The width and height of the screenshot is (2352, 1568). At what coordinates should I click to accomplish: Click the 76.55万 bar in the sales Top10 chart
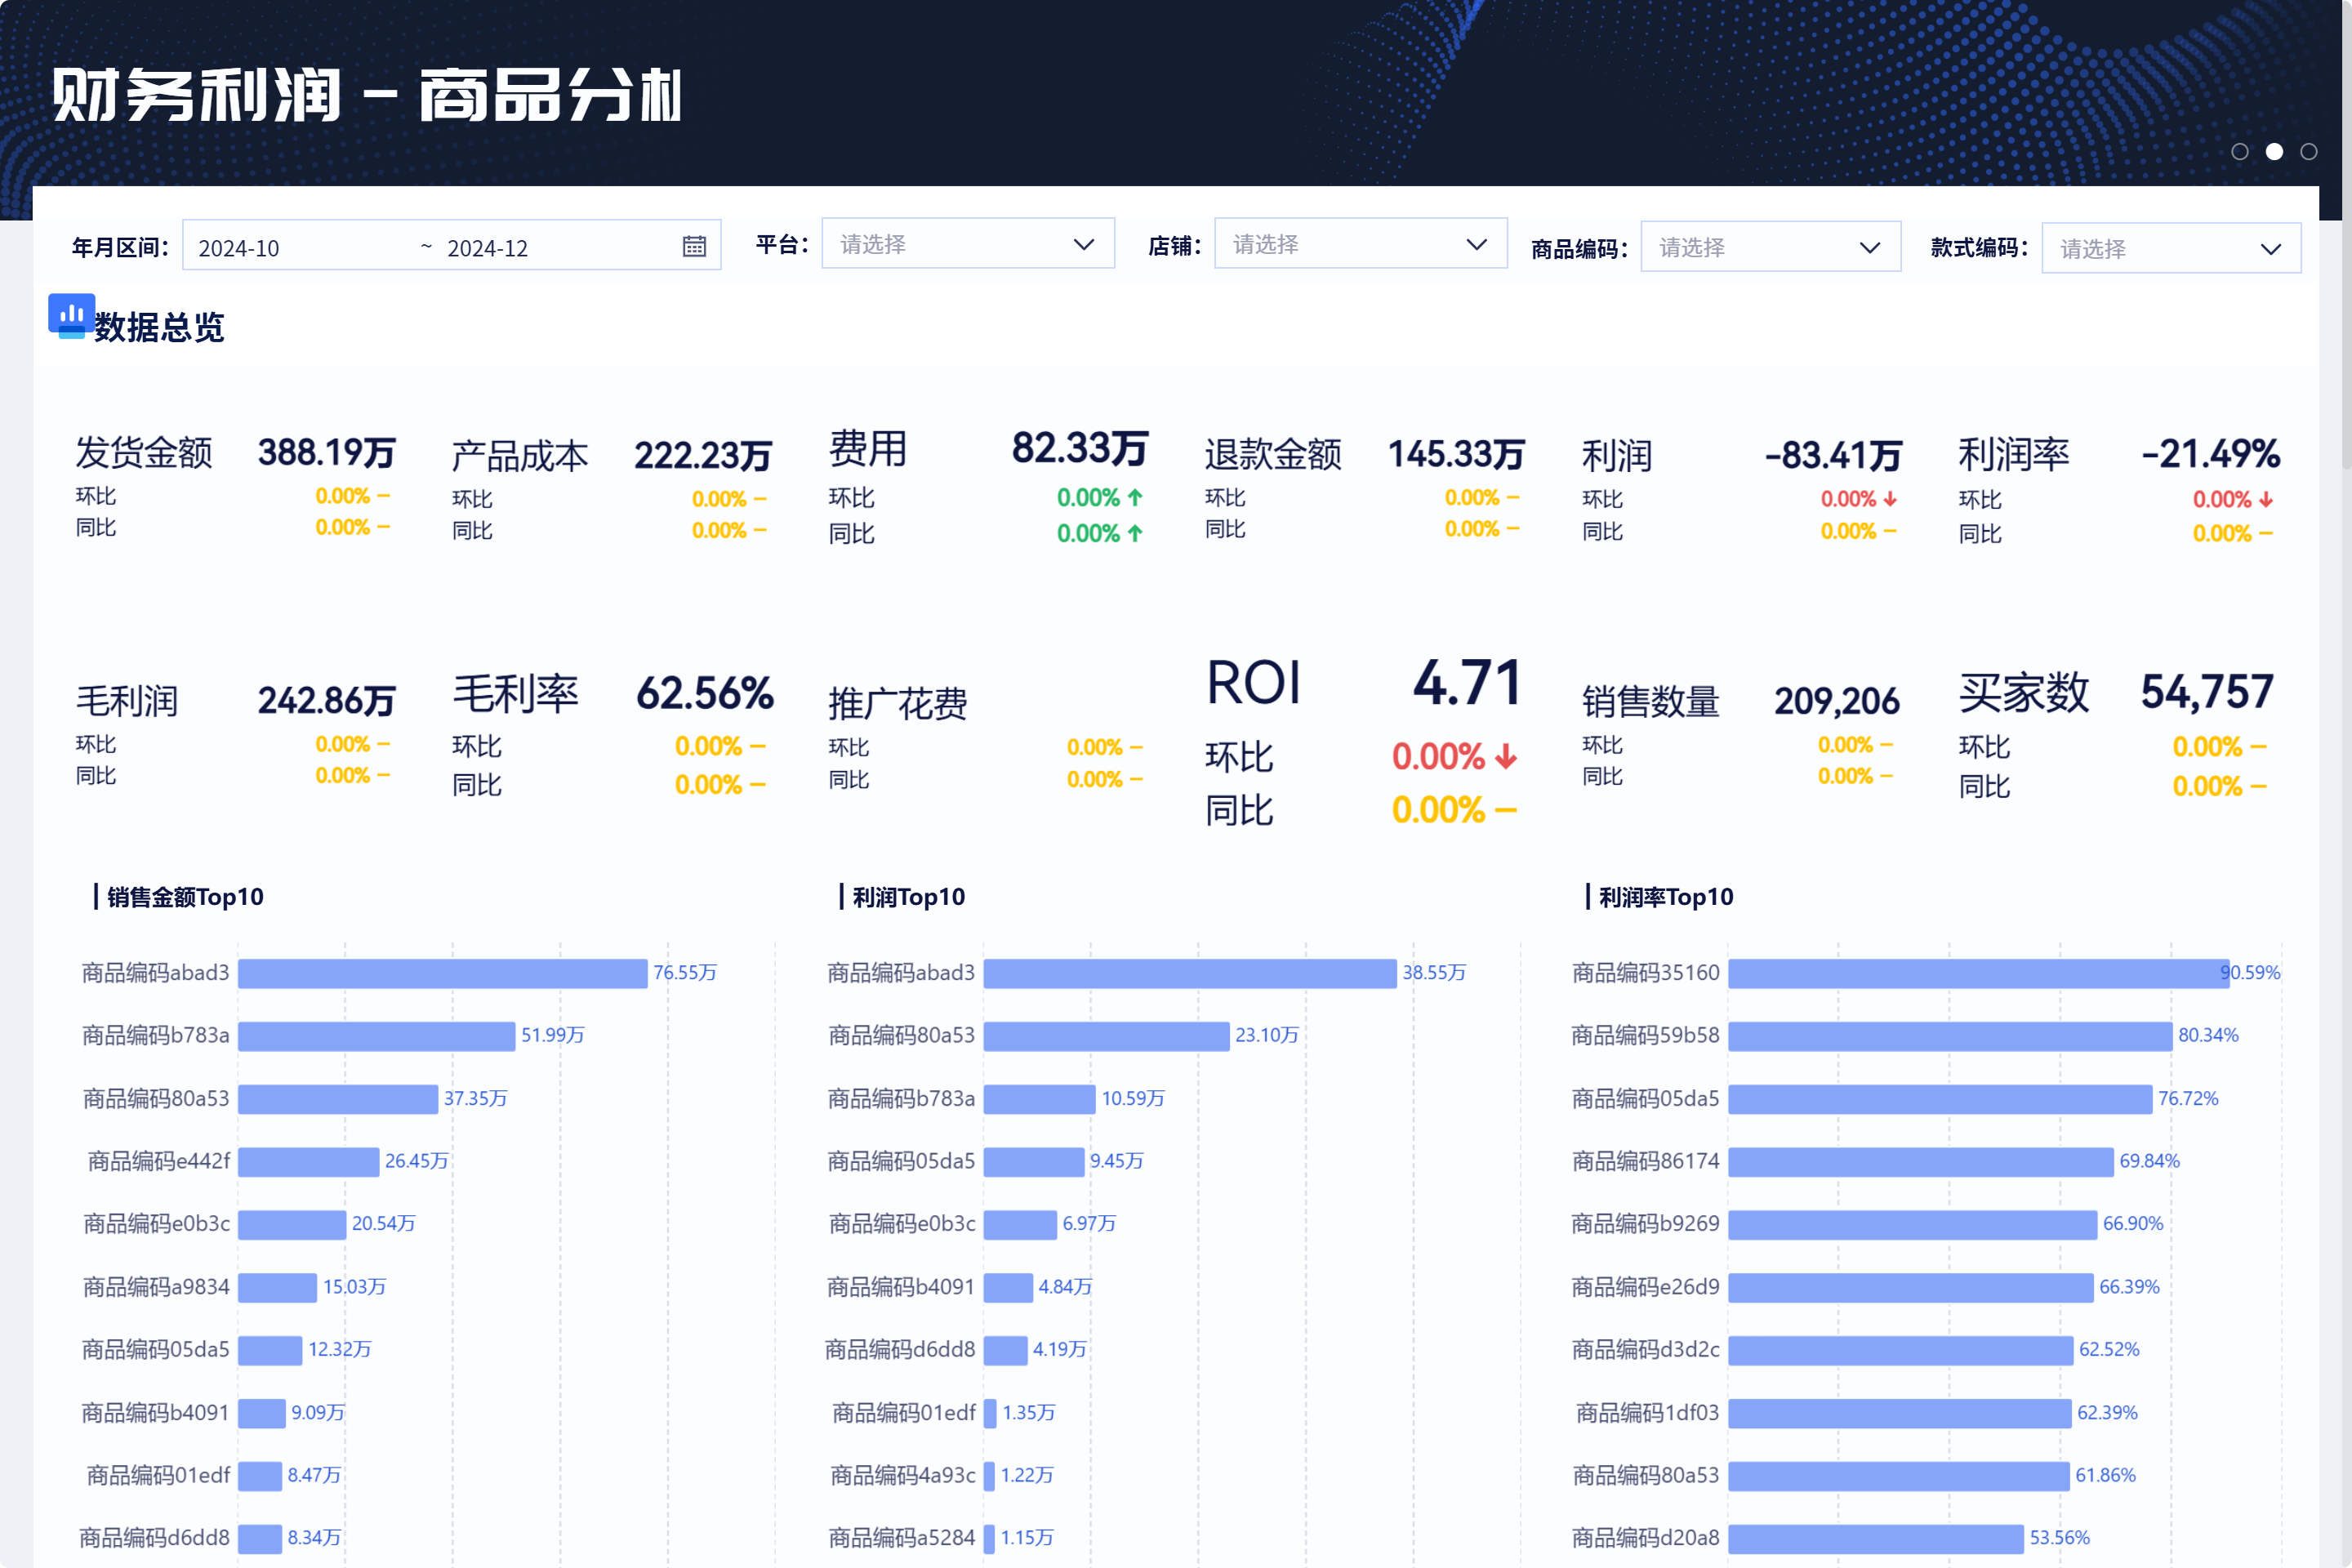point(443,973)
